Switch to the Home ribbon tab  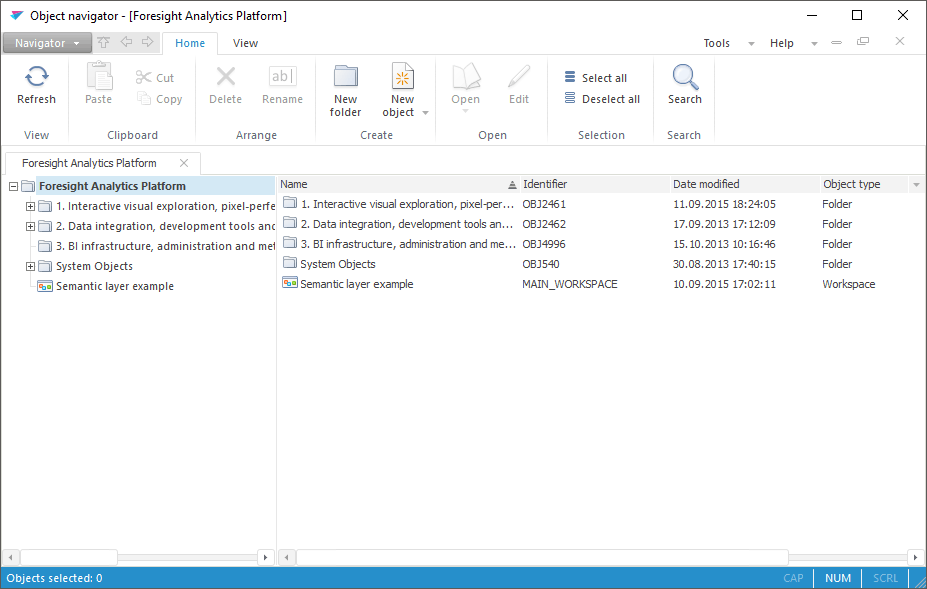point(190,43)
